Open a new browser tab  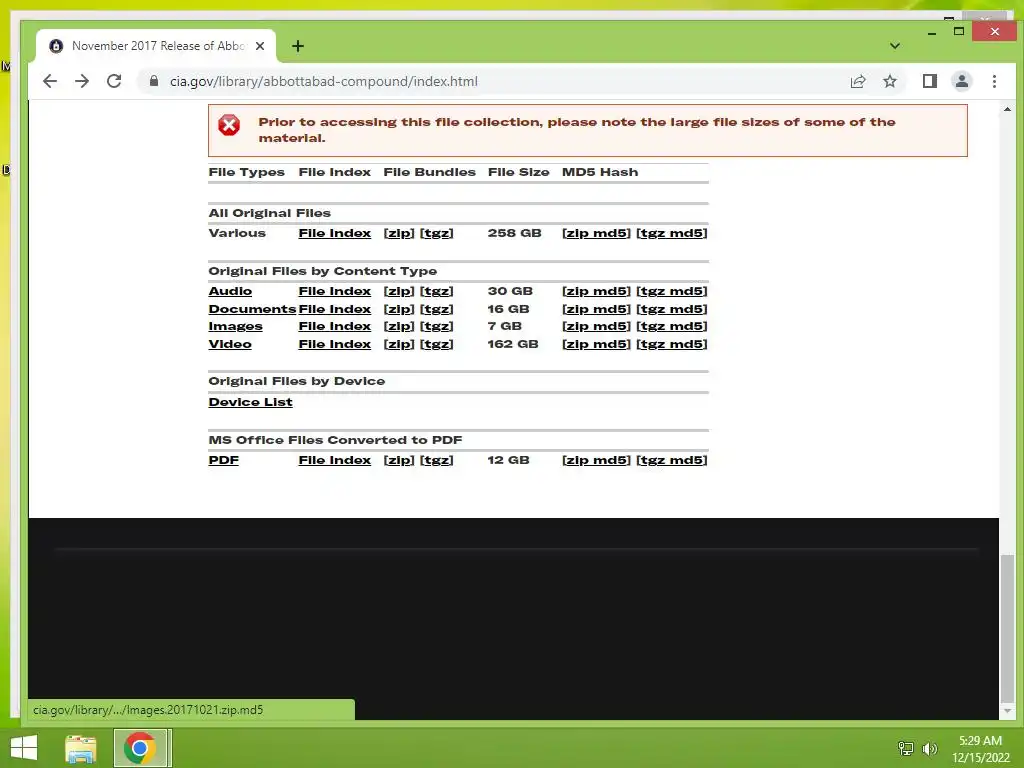(298, 46)
